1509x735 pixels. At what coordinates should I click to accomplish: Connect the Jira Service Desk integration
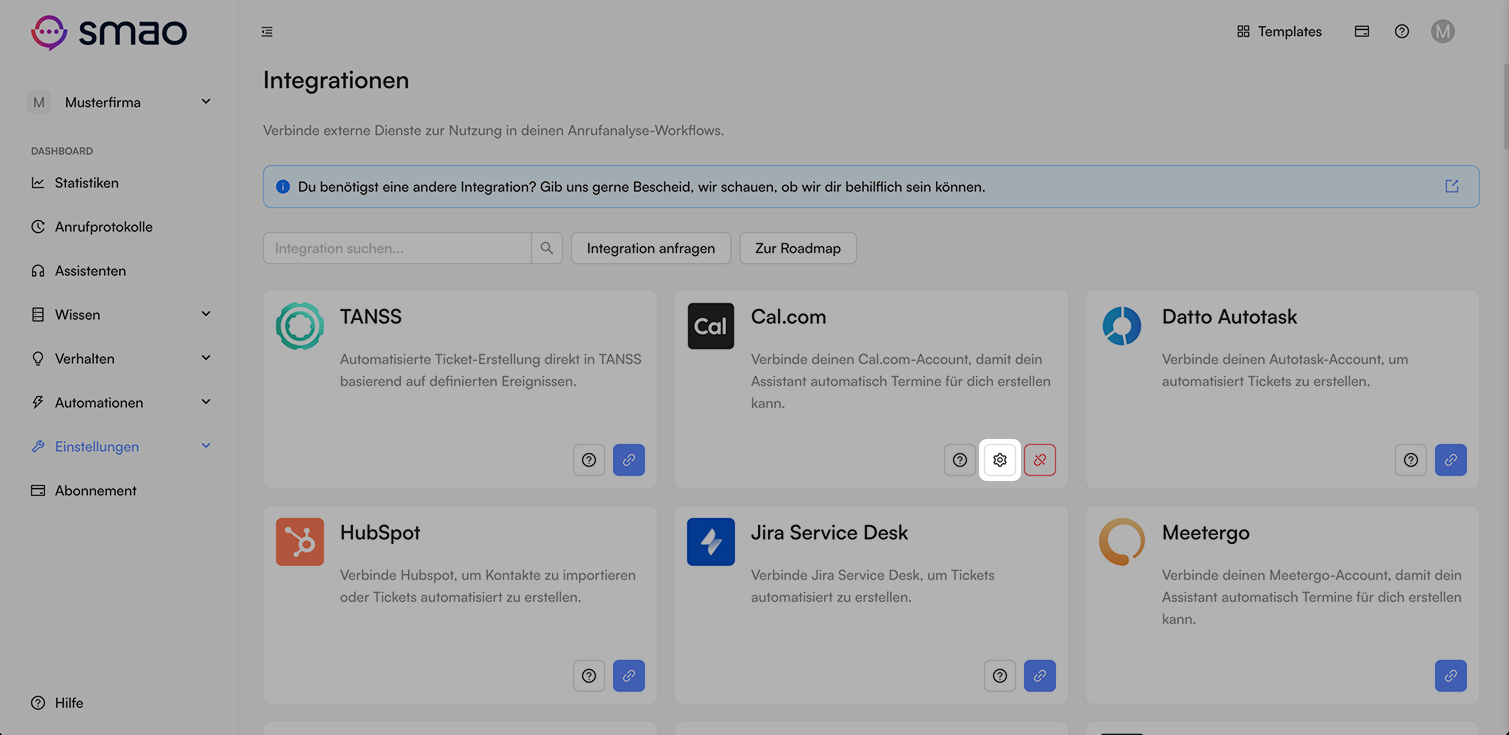[1040, 676]
